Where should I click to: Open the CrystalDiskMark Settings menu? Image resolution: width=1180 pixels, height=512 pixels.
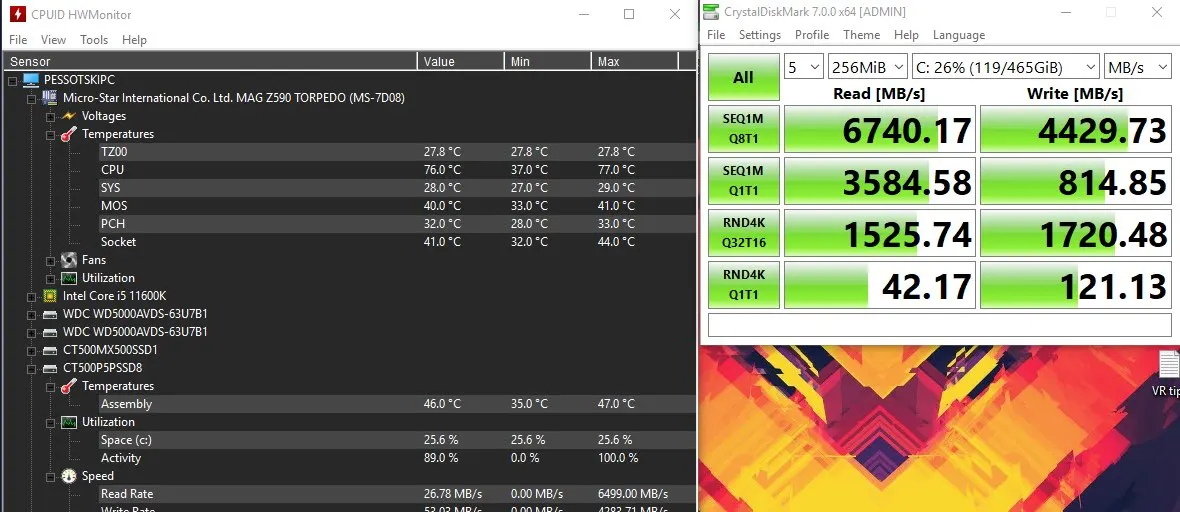click(760, 35)
